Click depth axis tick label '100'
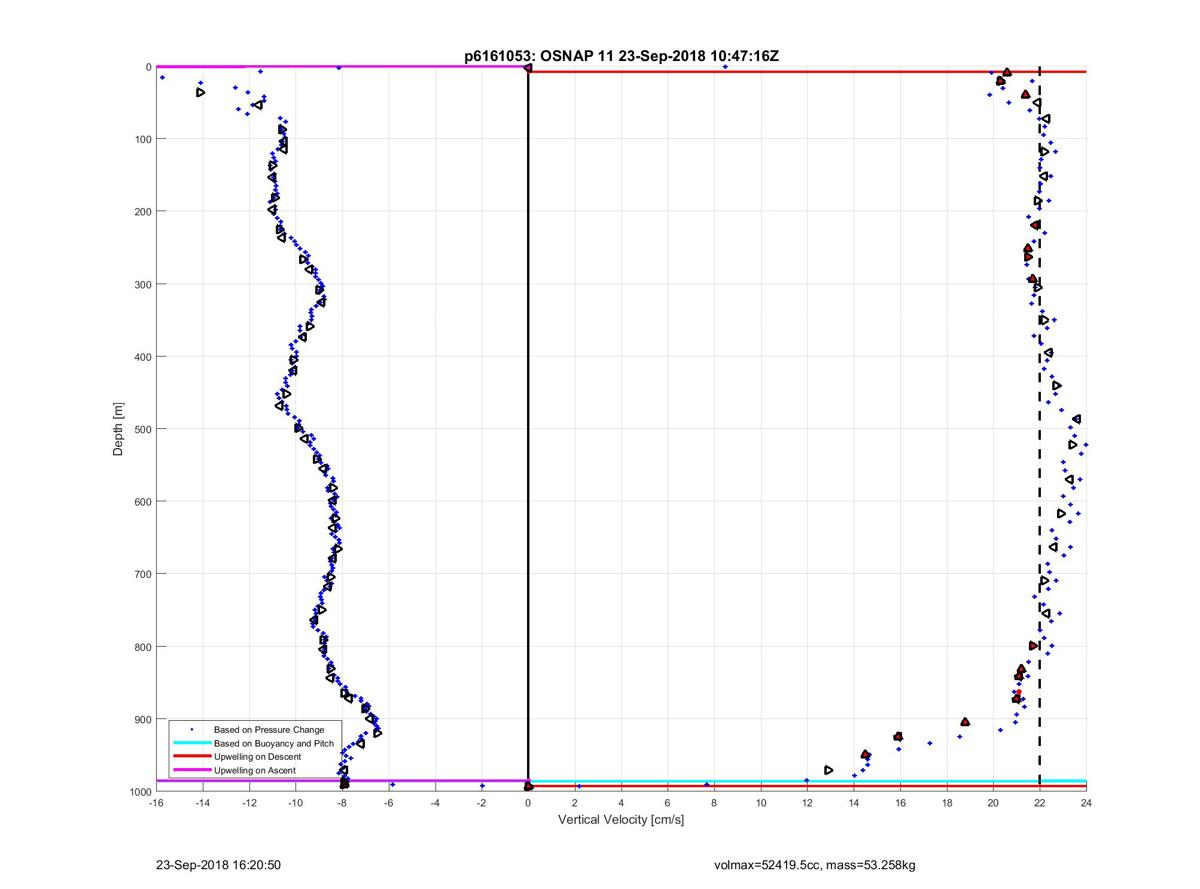Screen dimensions: 1200x889 coord(142,139)
